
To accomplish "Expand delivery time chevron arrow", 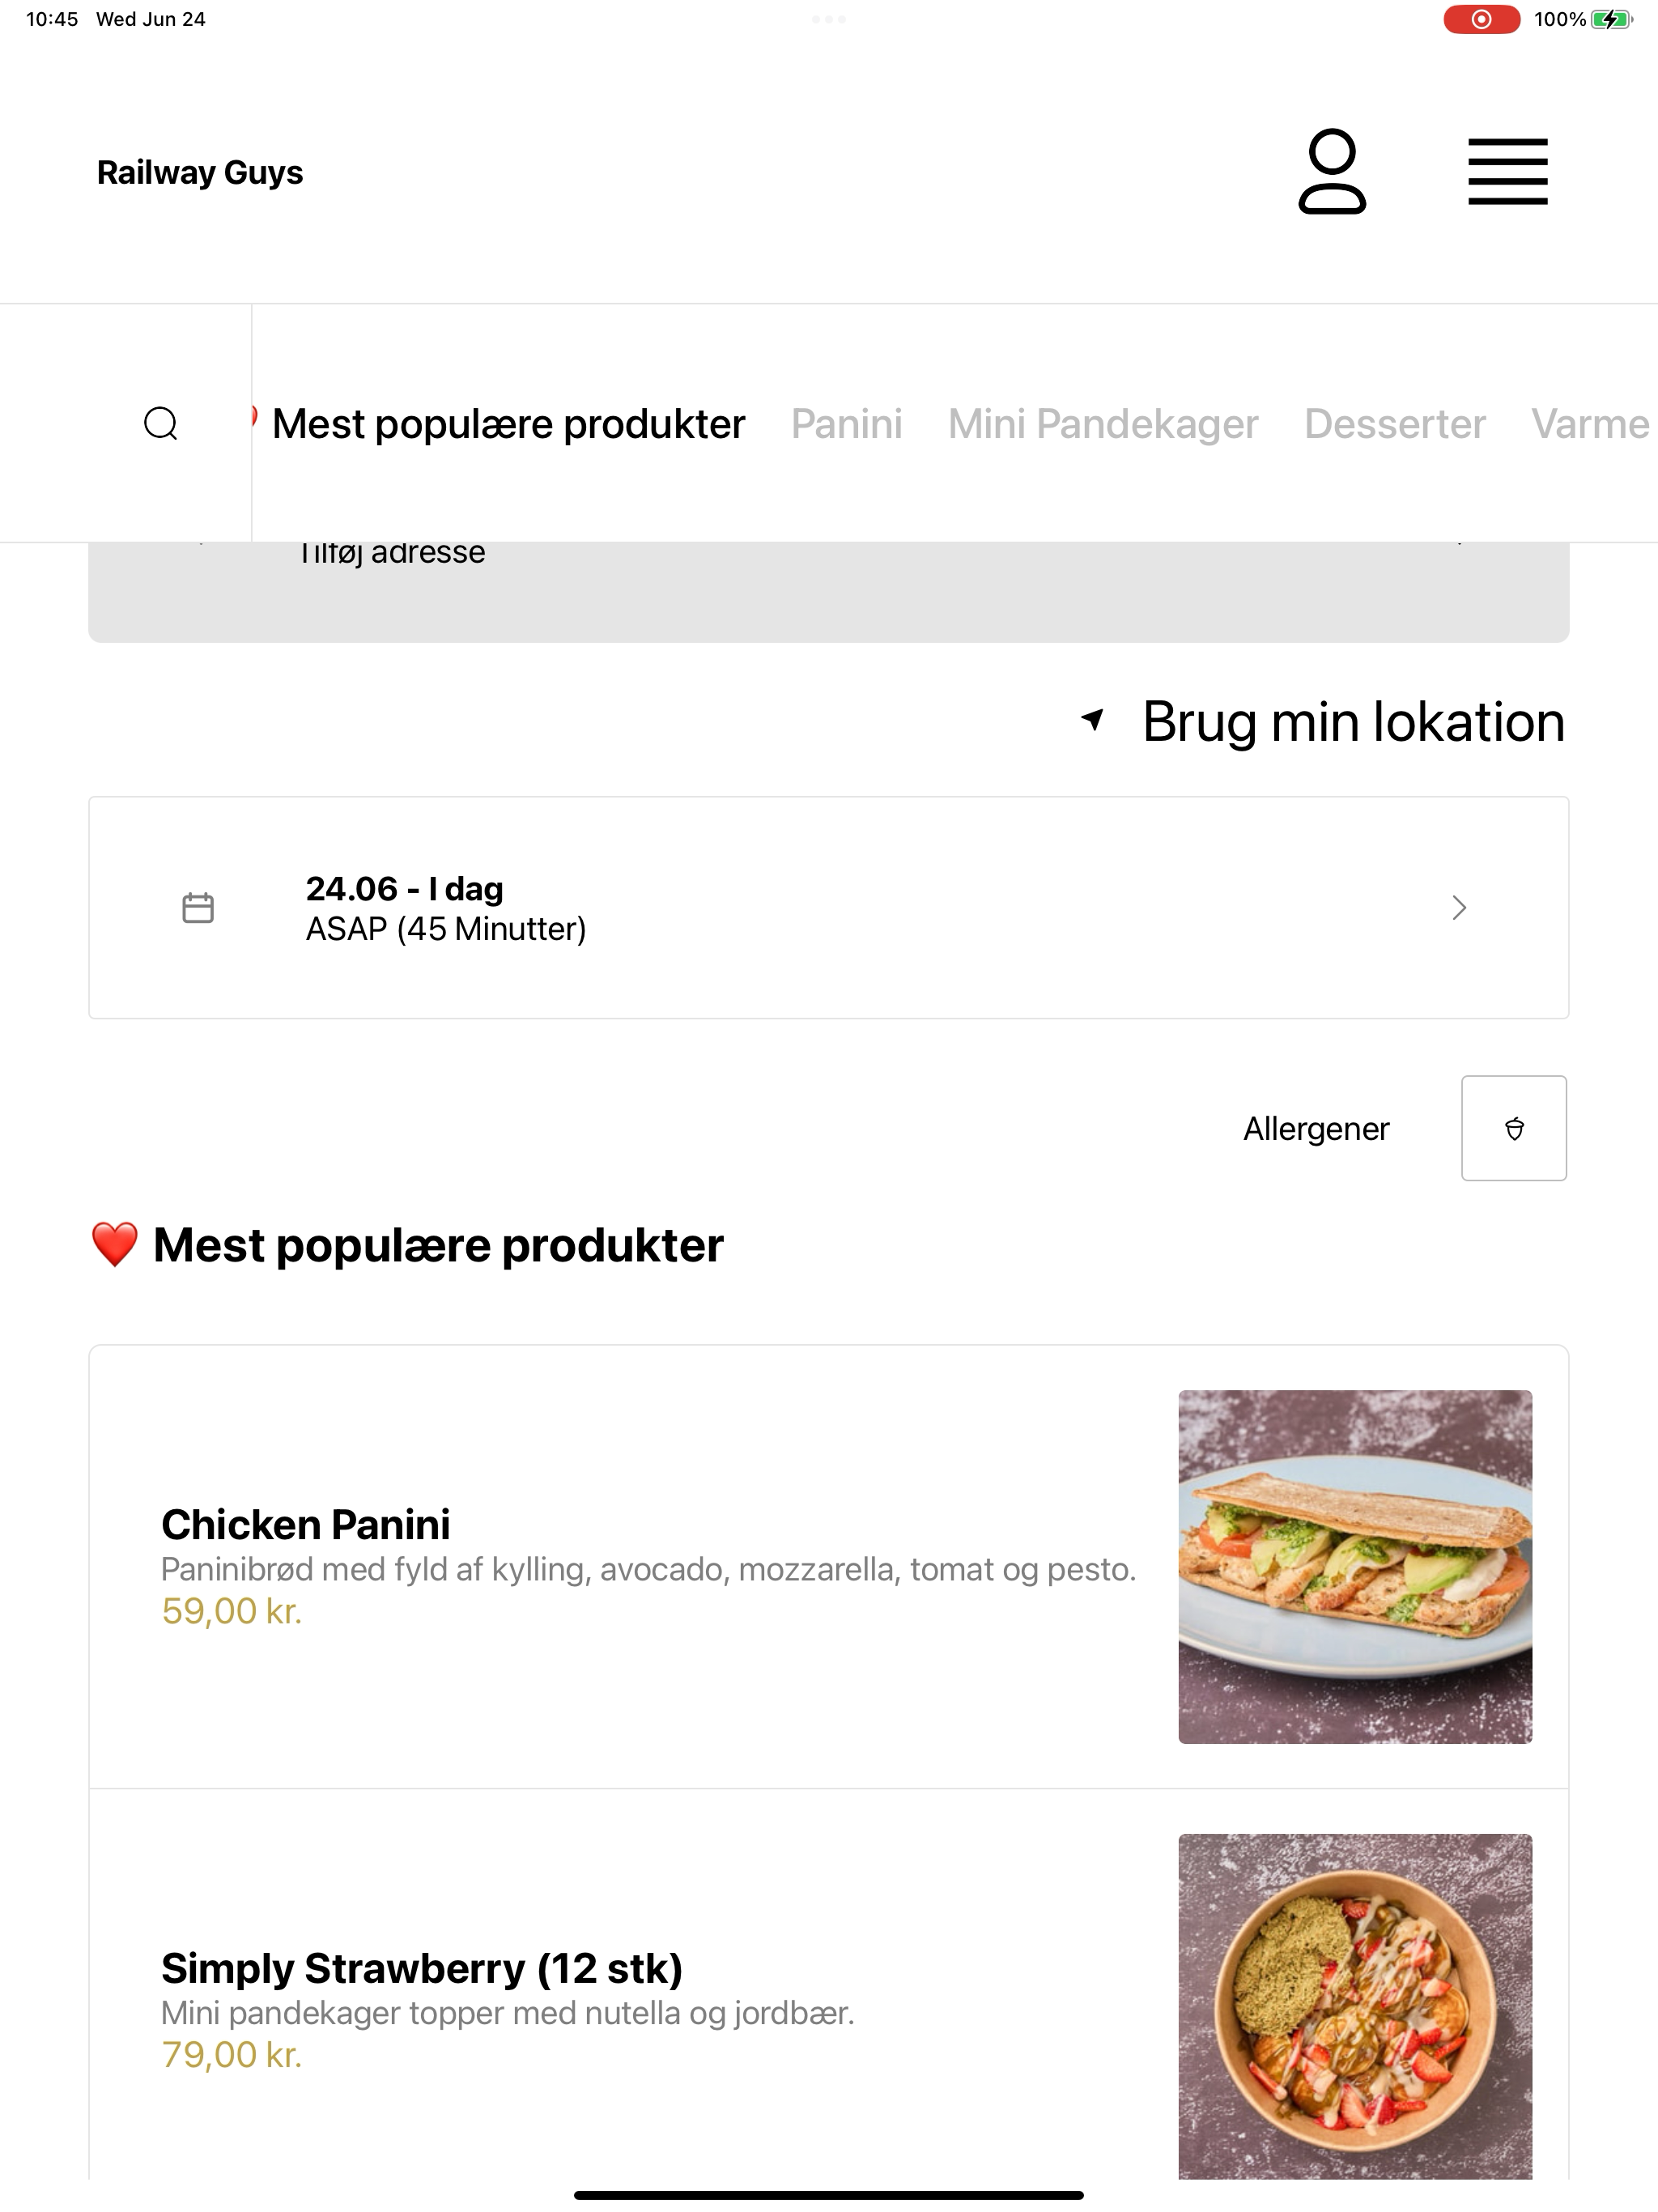I will [x=1459, y=908].
